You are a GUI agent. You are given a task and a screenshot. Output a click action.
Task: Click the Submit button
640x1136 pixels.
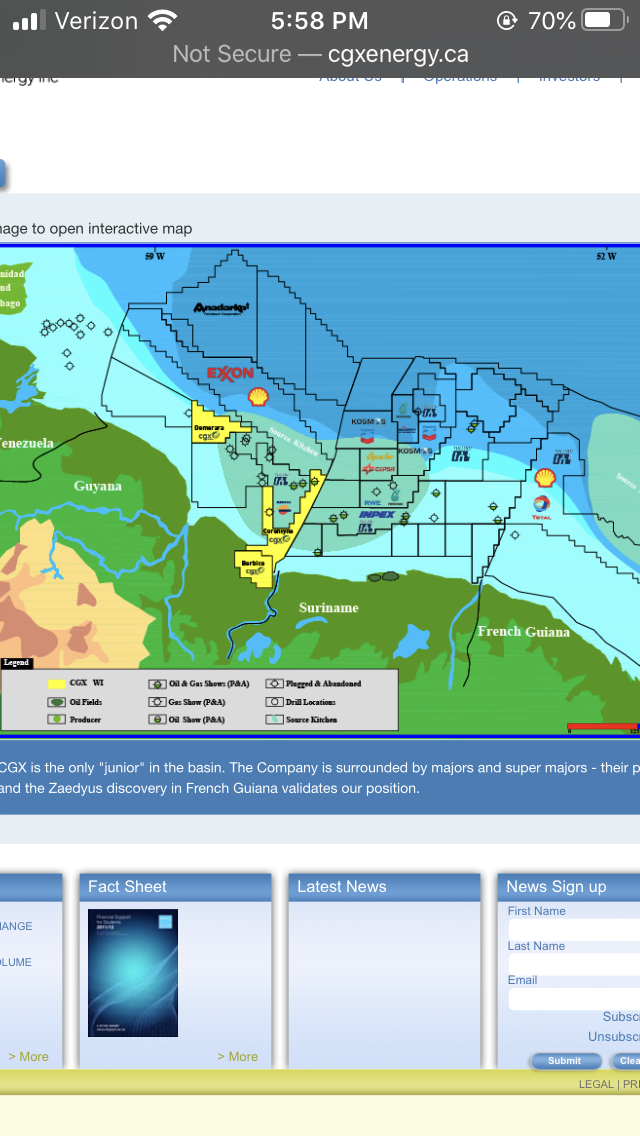coord(565,1061)
